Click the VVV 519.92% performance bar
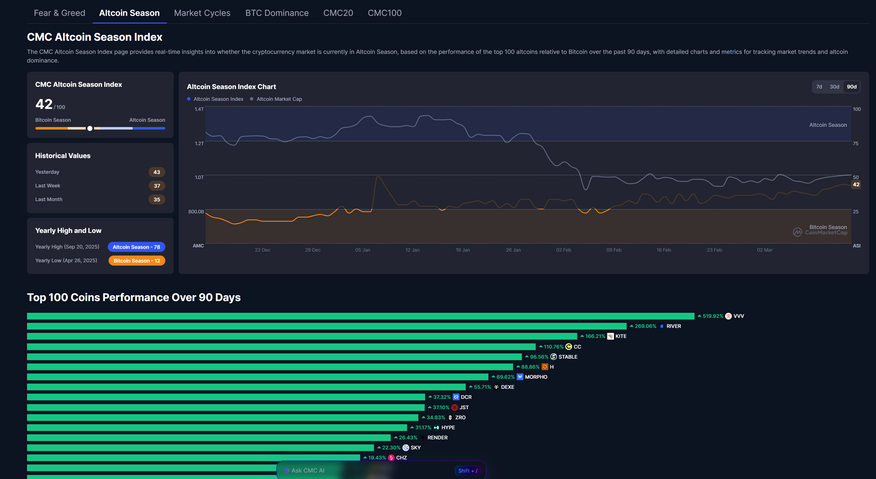 click(360, 316)
